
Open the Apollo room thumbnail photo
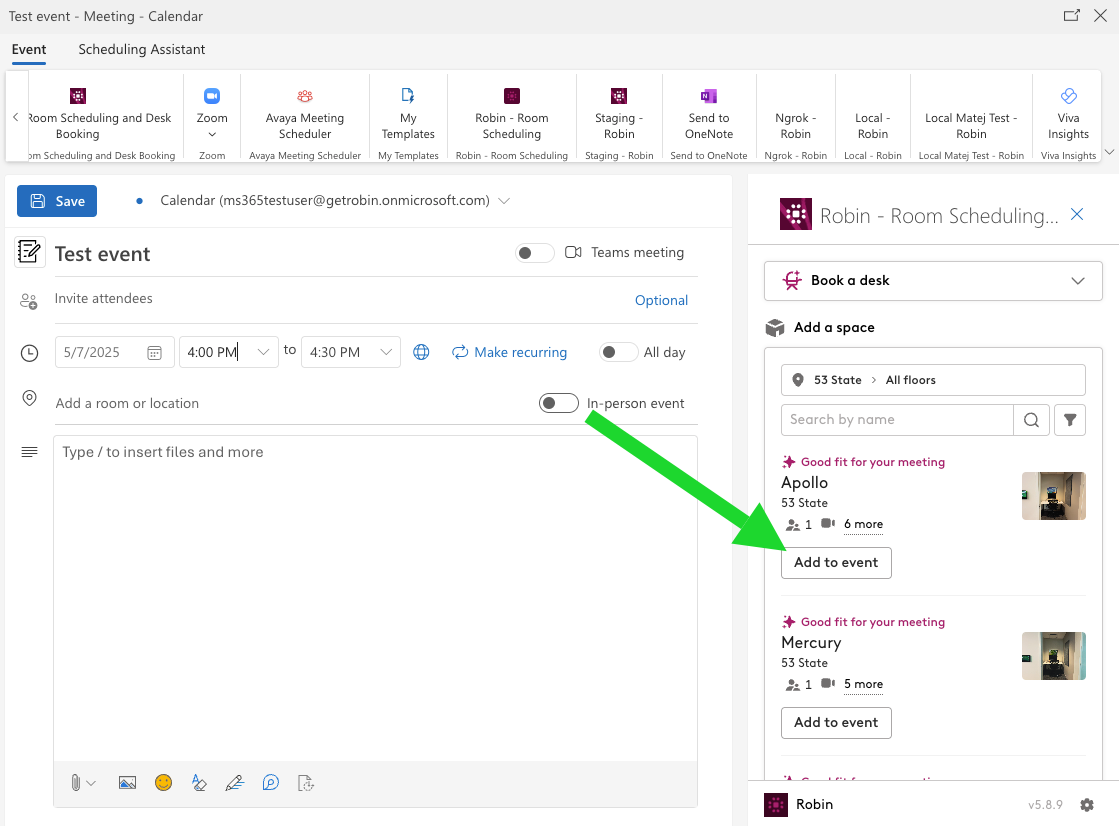coord(1053,495)
